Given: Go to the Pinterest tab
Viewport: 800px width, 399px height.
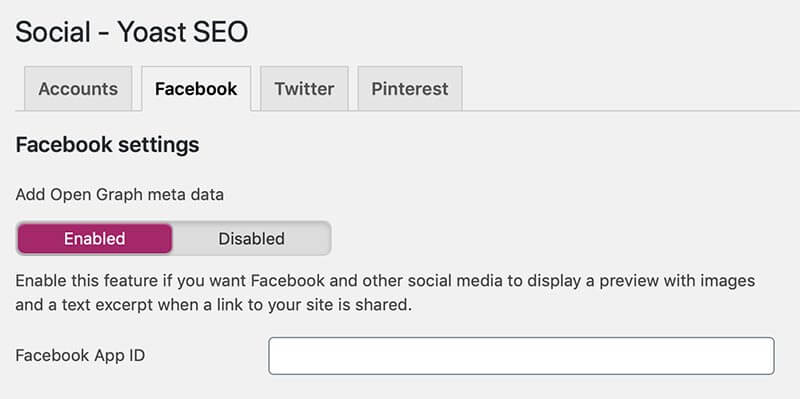Looking at the screenshot, I should pyautogui.click(x=410, y=89).
